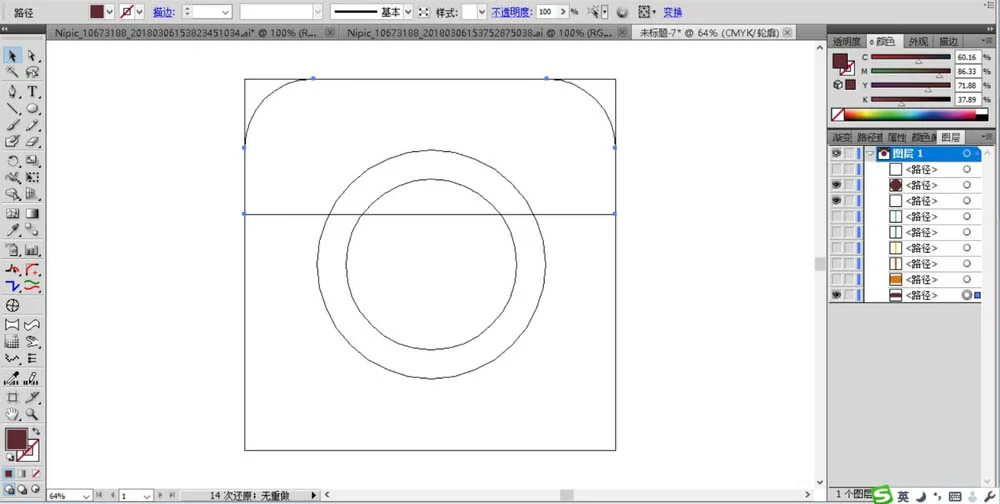Select the Ellipse shape tool
Viewport: 1000px width, 504px height.
pyautogui.click(x=32, y=108)
